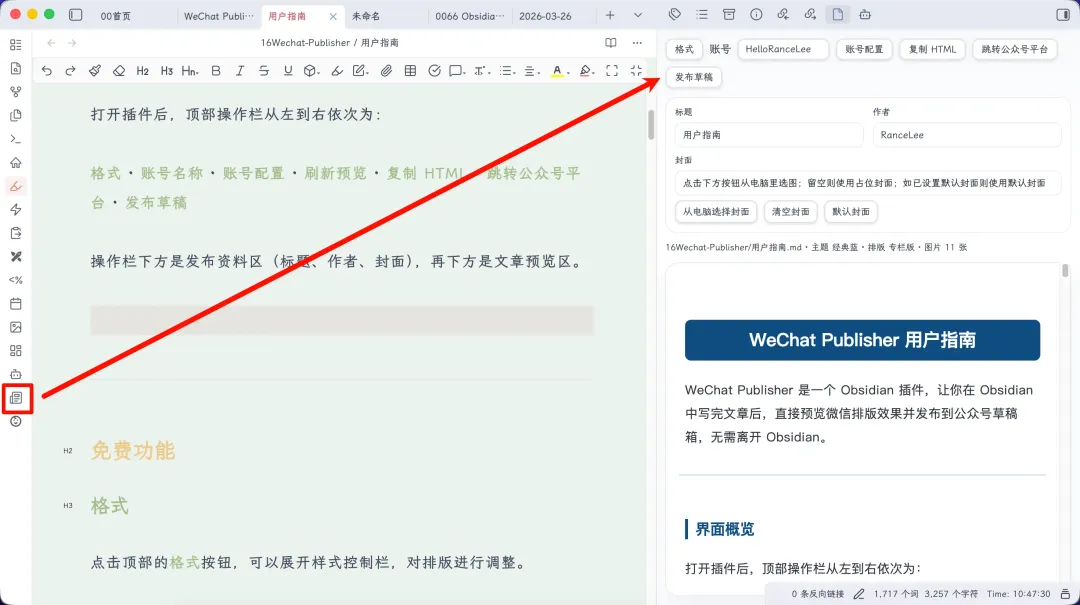Image resolution: width=1080 pixels, height=605 pixels.
Task: Click the redo arrow in editing toolbar
Action: [70, 71]
